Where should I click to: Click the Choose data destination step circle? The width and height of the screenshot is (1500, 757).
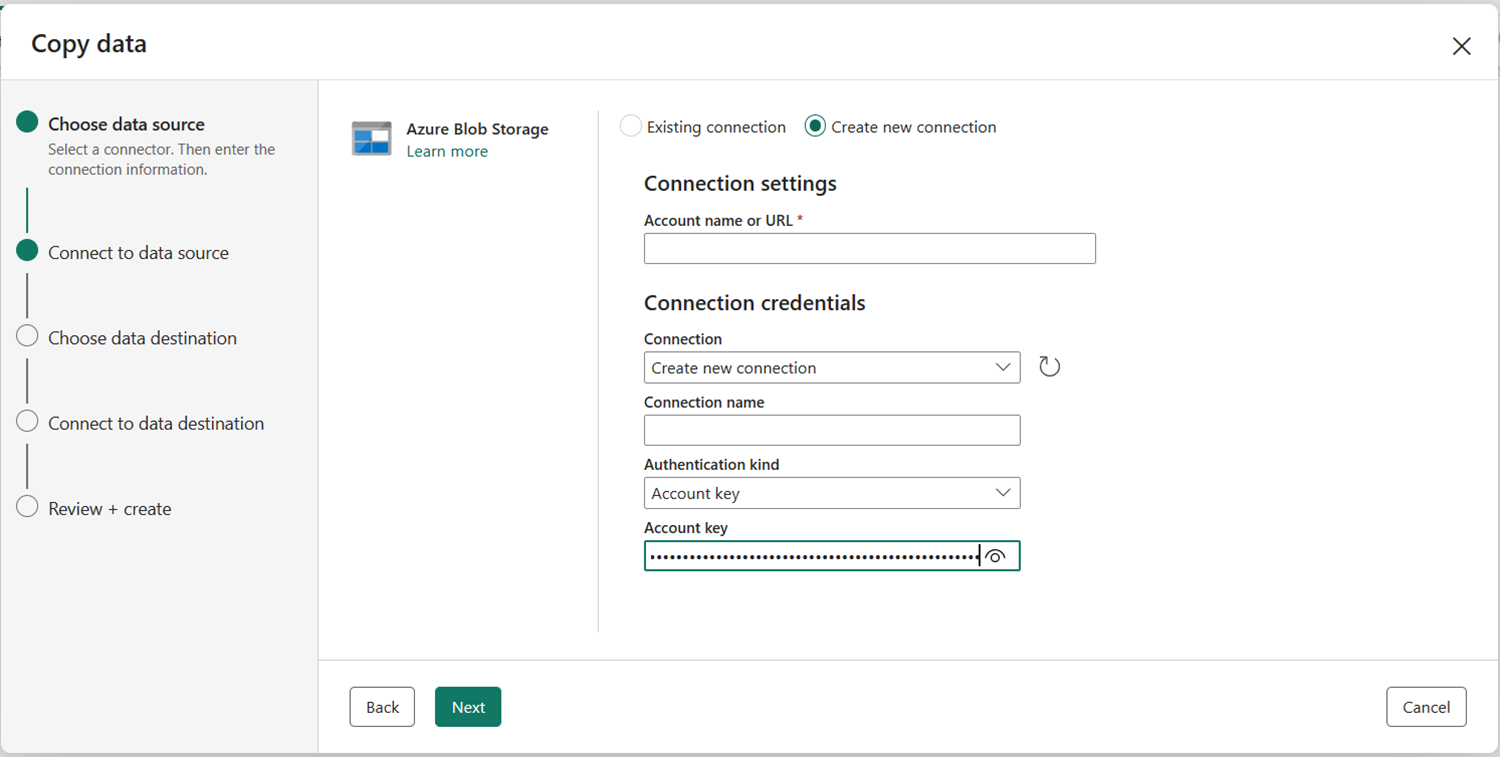coord(28,337)
